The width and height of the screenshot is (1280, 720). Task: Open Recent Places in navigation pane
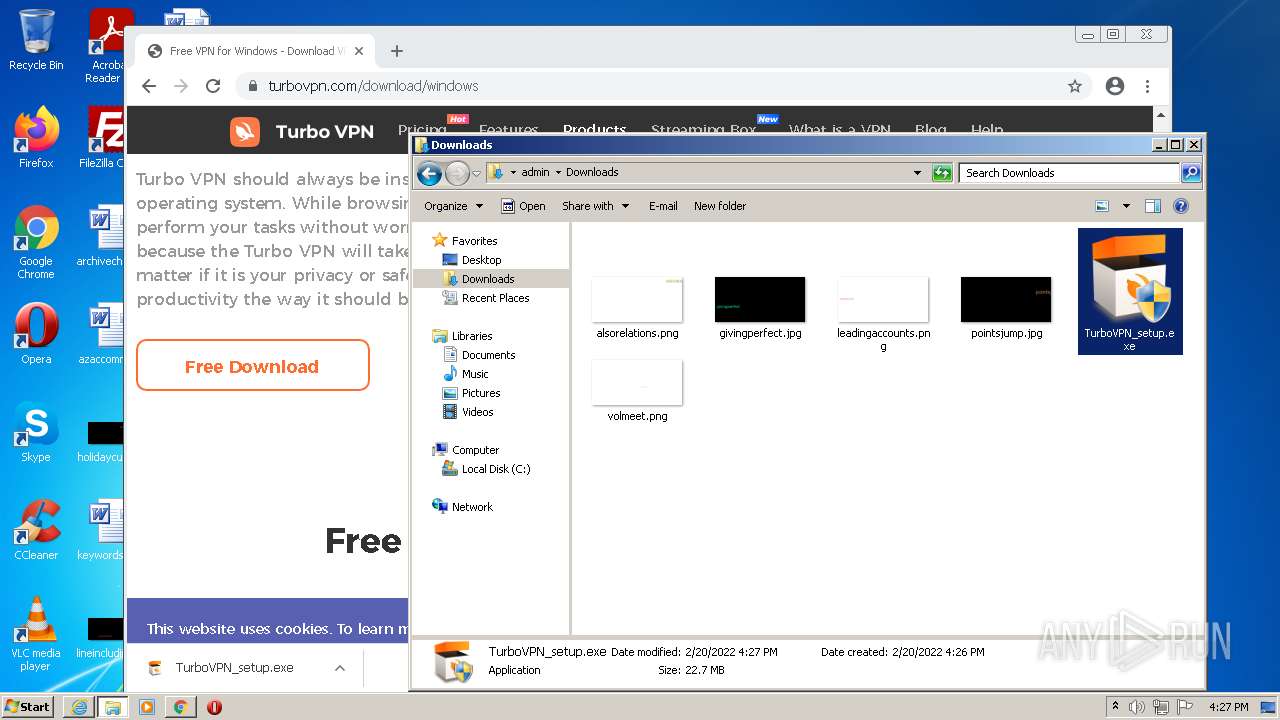pyautogui.click(x=495, y=298)
